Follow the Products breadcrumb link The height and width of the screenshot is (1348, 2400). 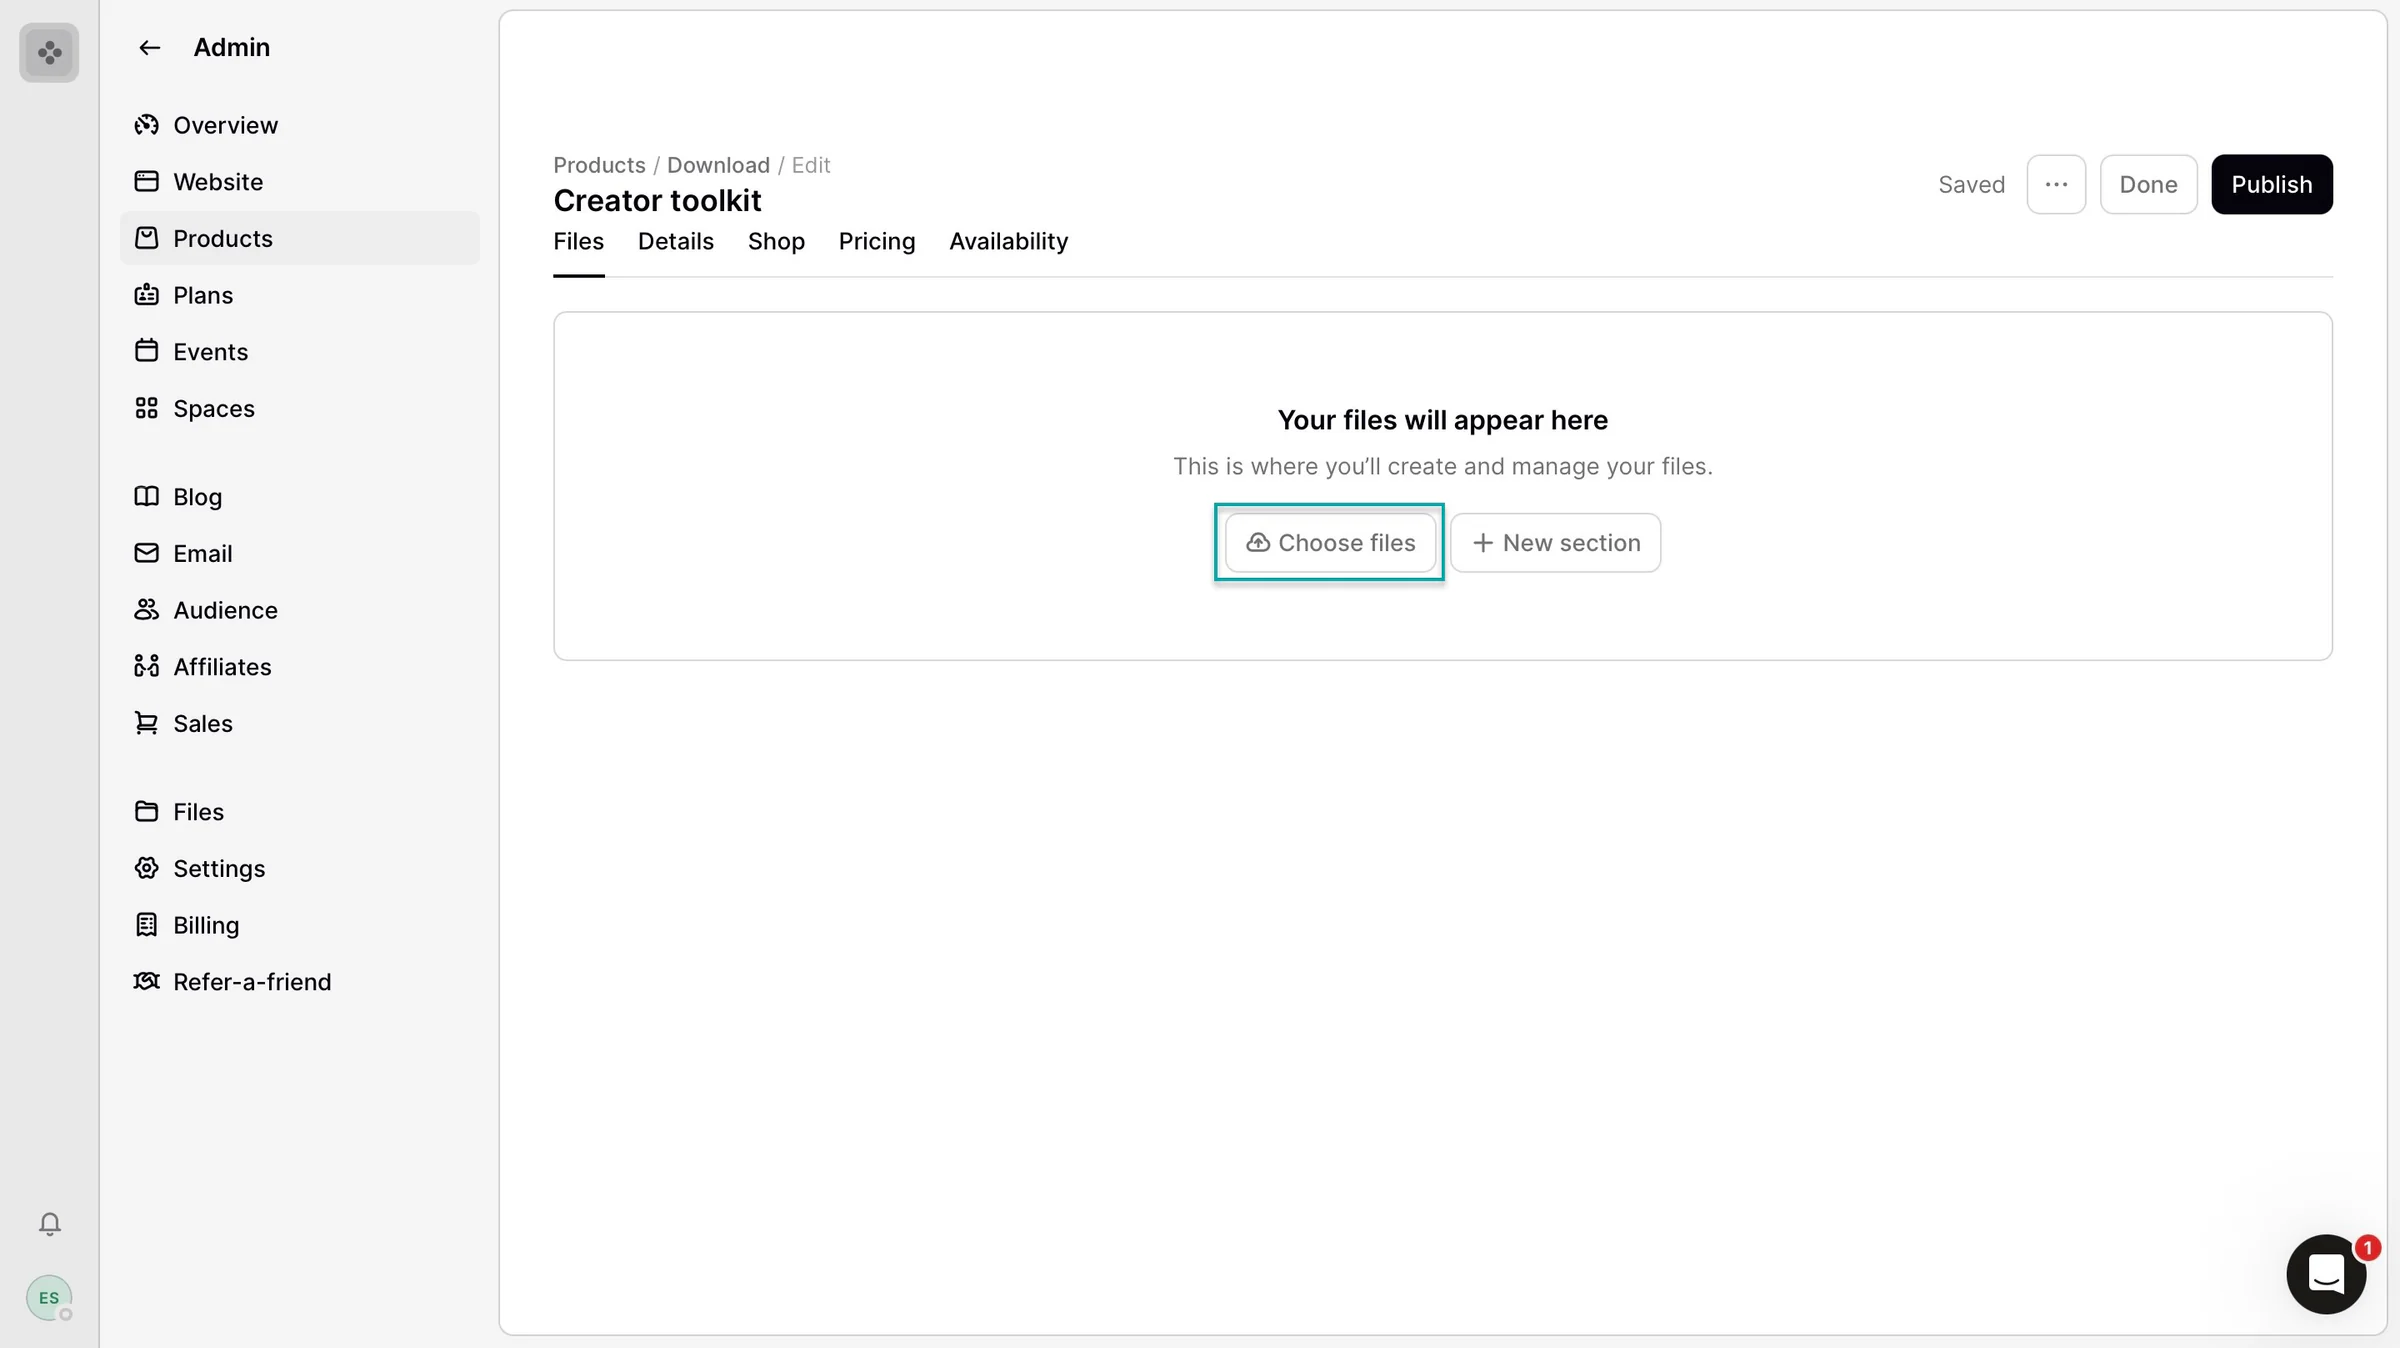[x=599, y=165]
